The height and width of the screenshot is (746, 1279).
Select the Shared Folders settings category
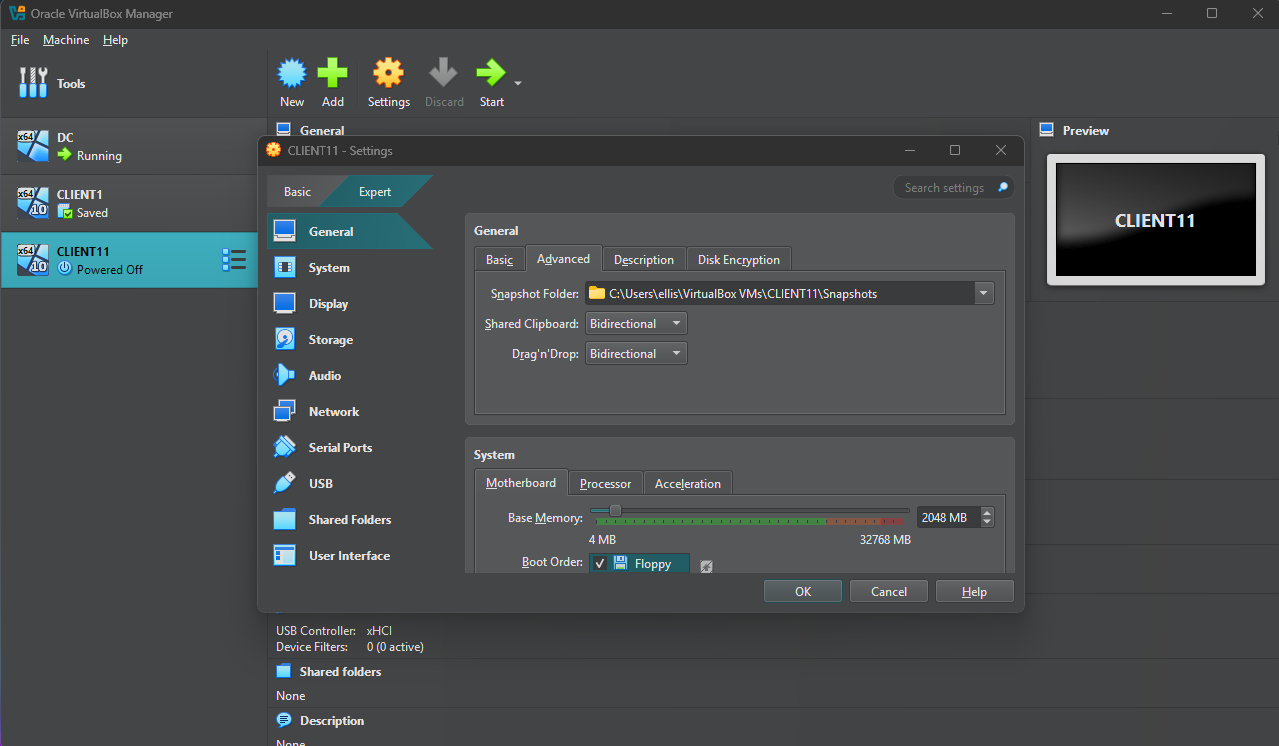click(349, 519)
